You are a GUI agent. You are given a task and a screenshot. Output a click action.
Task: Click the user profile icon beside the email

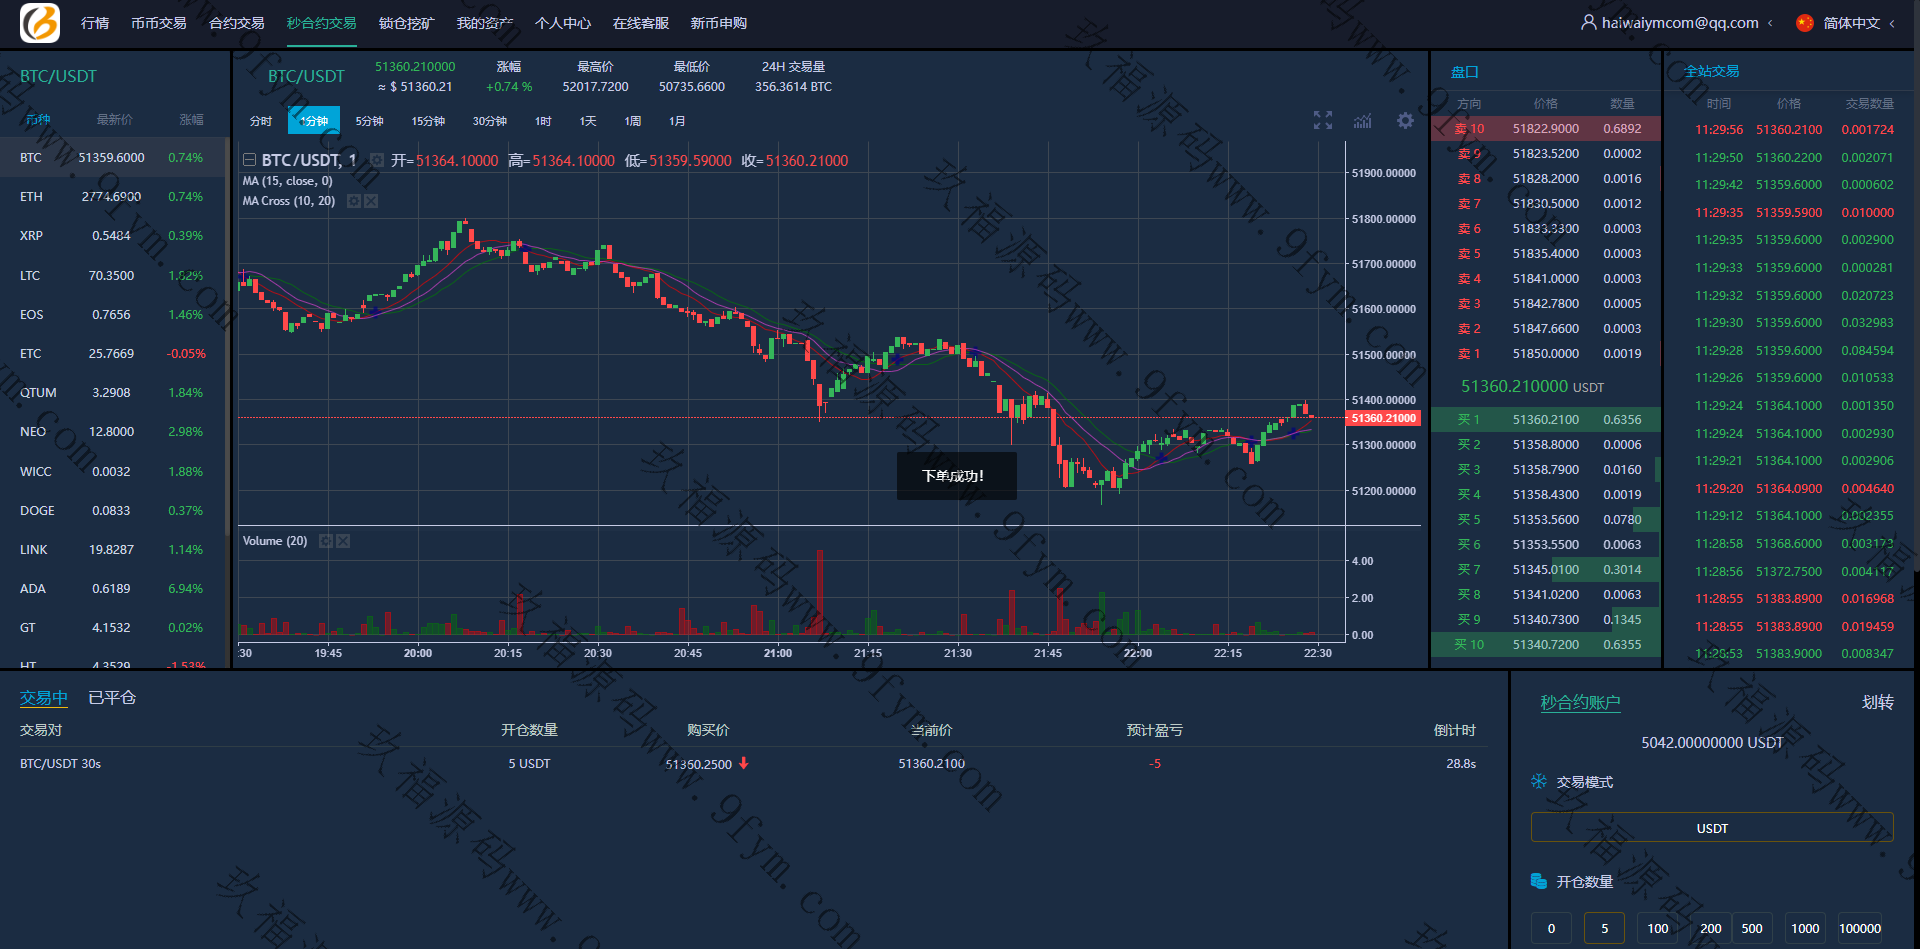pos(1588,22)
